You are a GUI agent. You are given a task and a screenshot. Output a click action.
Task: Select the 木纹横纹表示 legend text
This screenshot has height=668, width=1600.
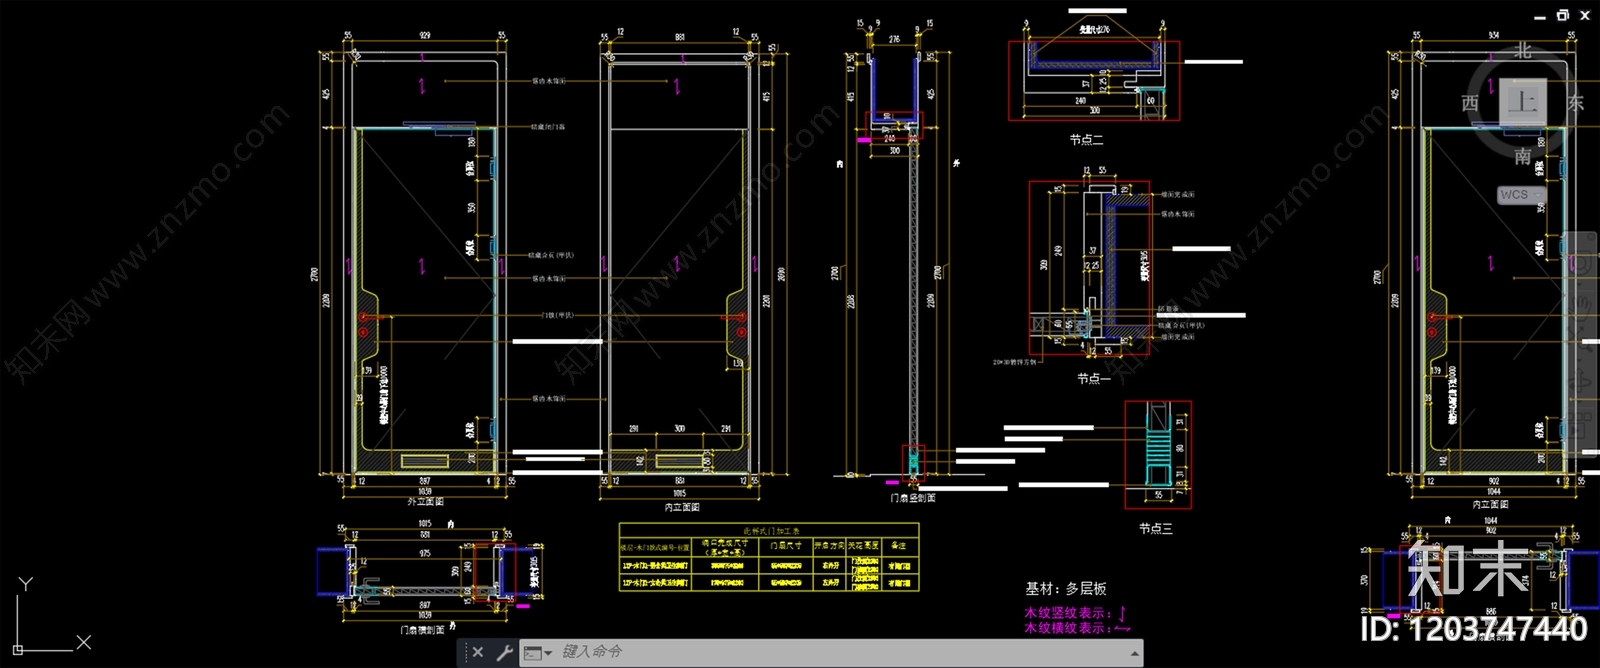1068,628
